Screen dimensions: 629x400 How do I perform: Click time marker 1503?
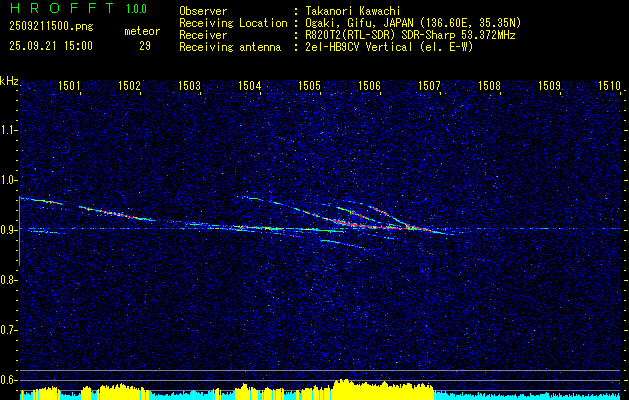tap(189, 85)
